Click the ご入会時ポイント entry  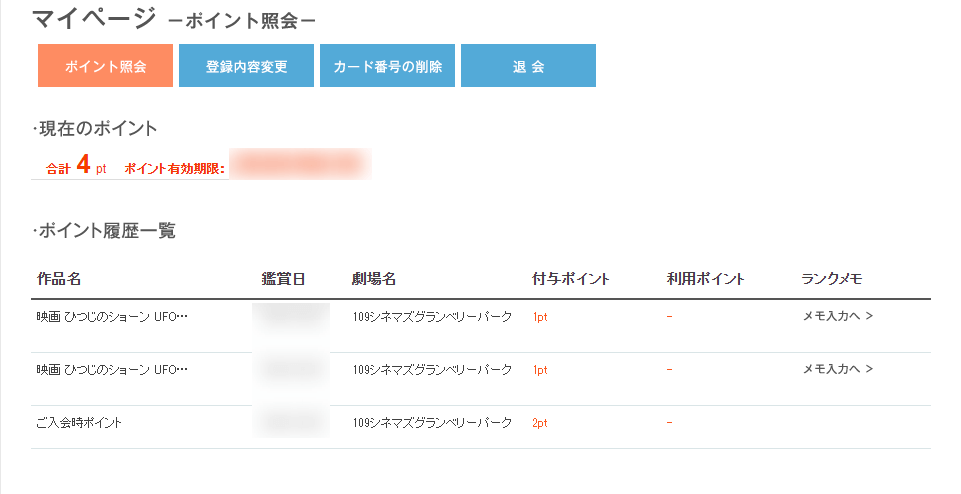pyautogui.click(x=79, y=422)
